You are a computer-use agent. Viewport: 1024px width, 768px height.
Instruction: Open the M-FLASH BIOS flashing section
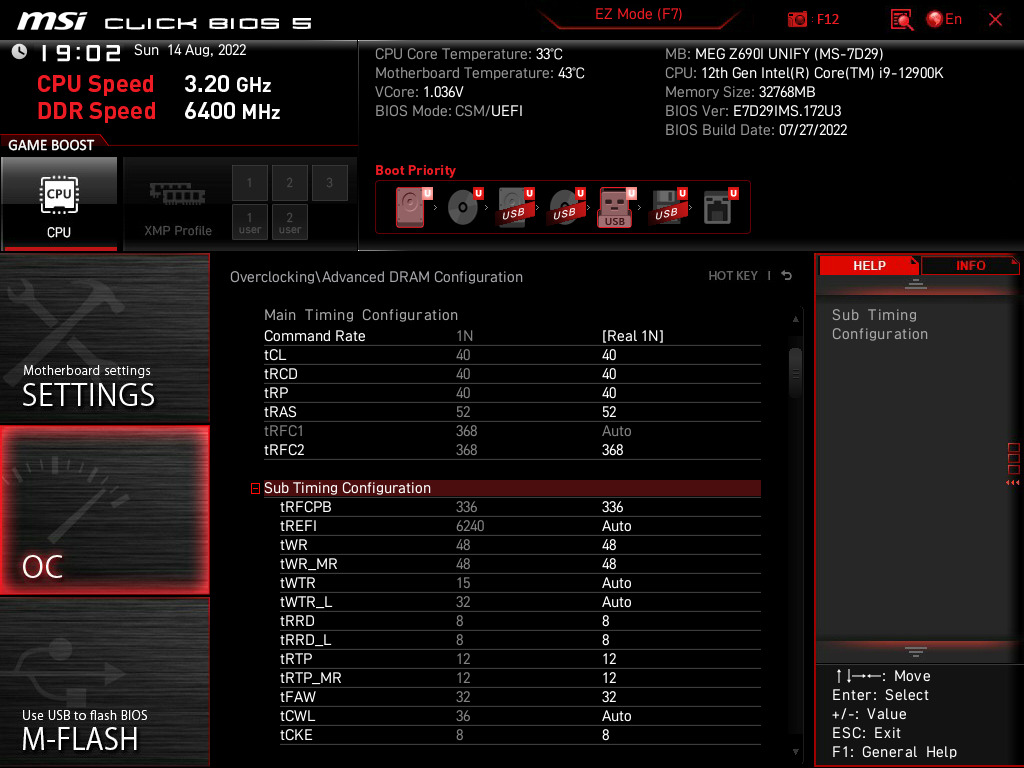point(104,681)
